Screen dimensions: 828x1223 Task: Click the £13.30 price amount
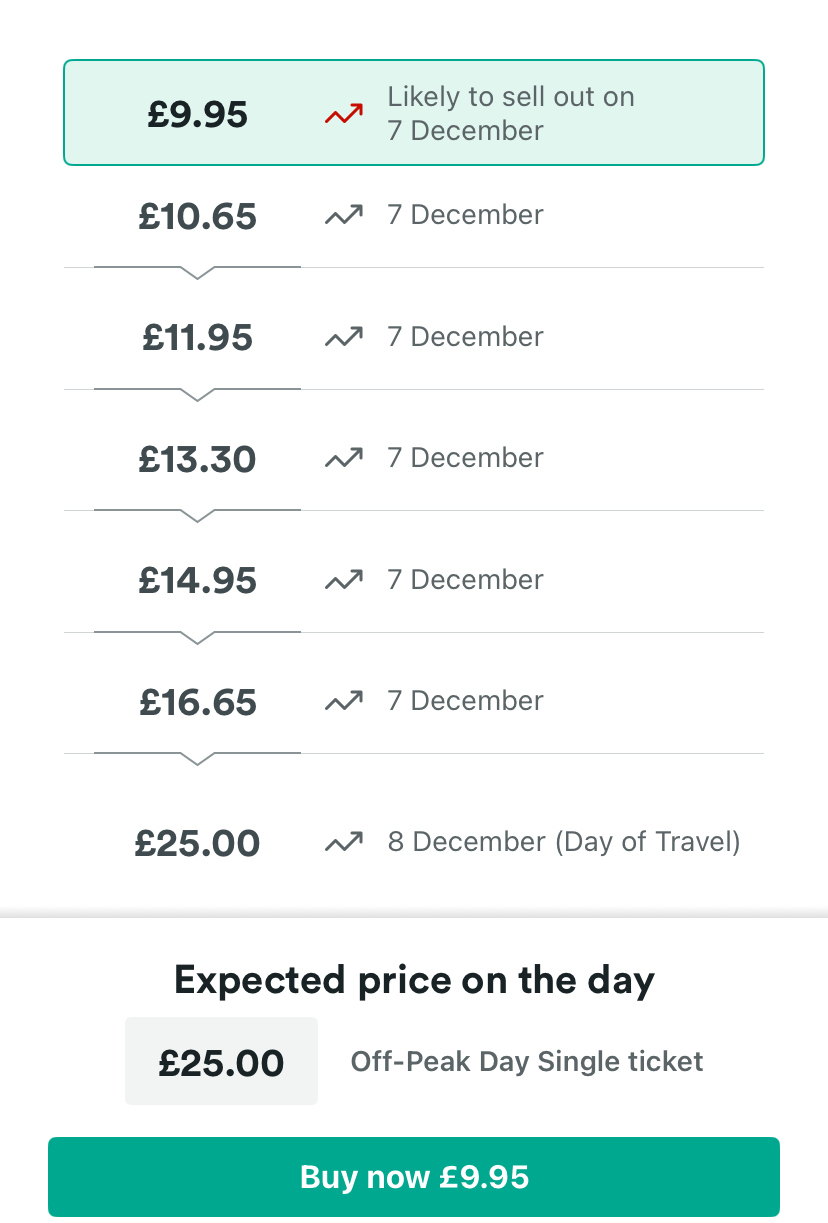click(x=198, y=459)
